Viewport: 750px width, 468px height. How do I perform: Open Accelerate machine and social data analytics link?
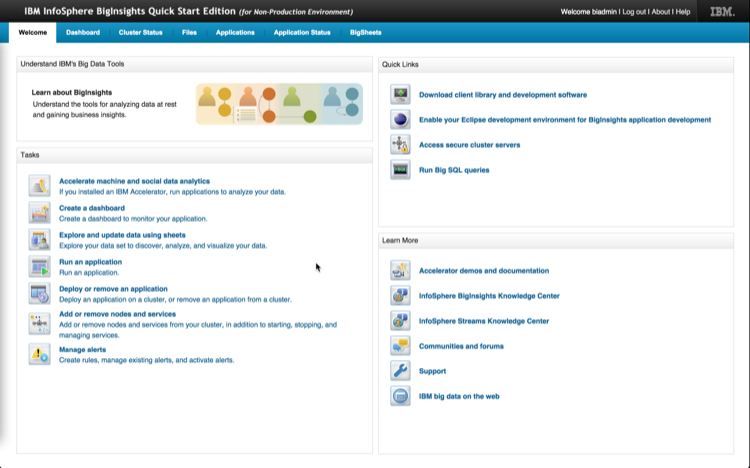point(134,181)
